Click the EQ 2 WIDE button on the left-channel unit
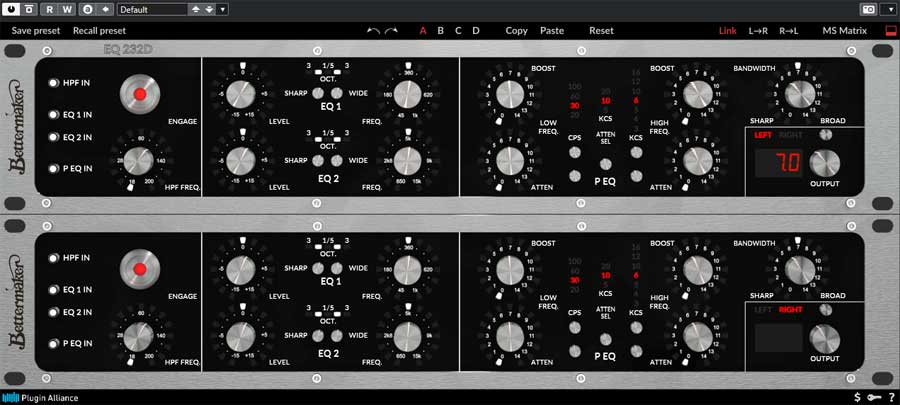Image resolution: width=900 pixels, height=405 pixels. [x=337, y=160]
